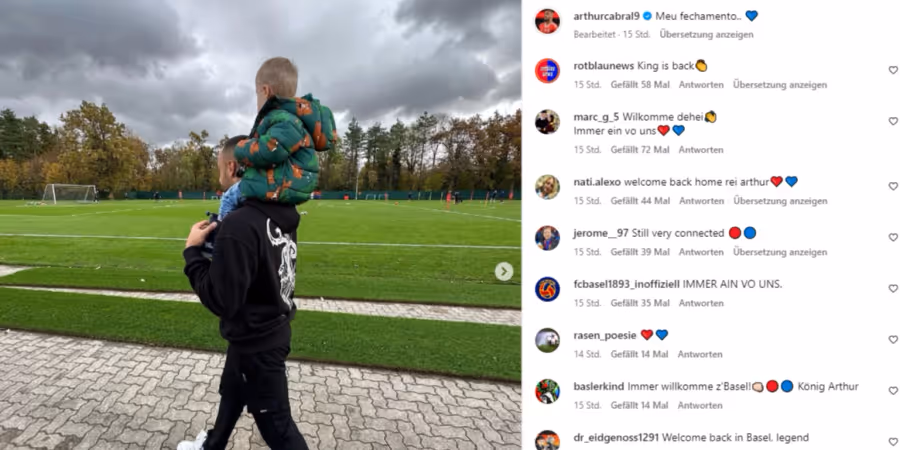The image size is (900, 450).
Task: Click Antworten under rasen_poesie's comment
Action: (x=700, y=354)
